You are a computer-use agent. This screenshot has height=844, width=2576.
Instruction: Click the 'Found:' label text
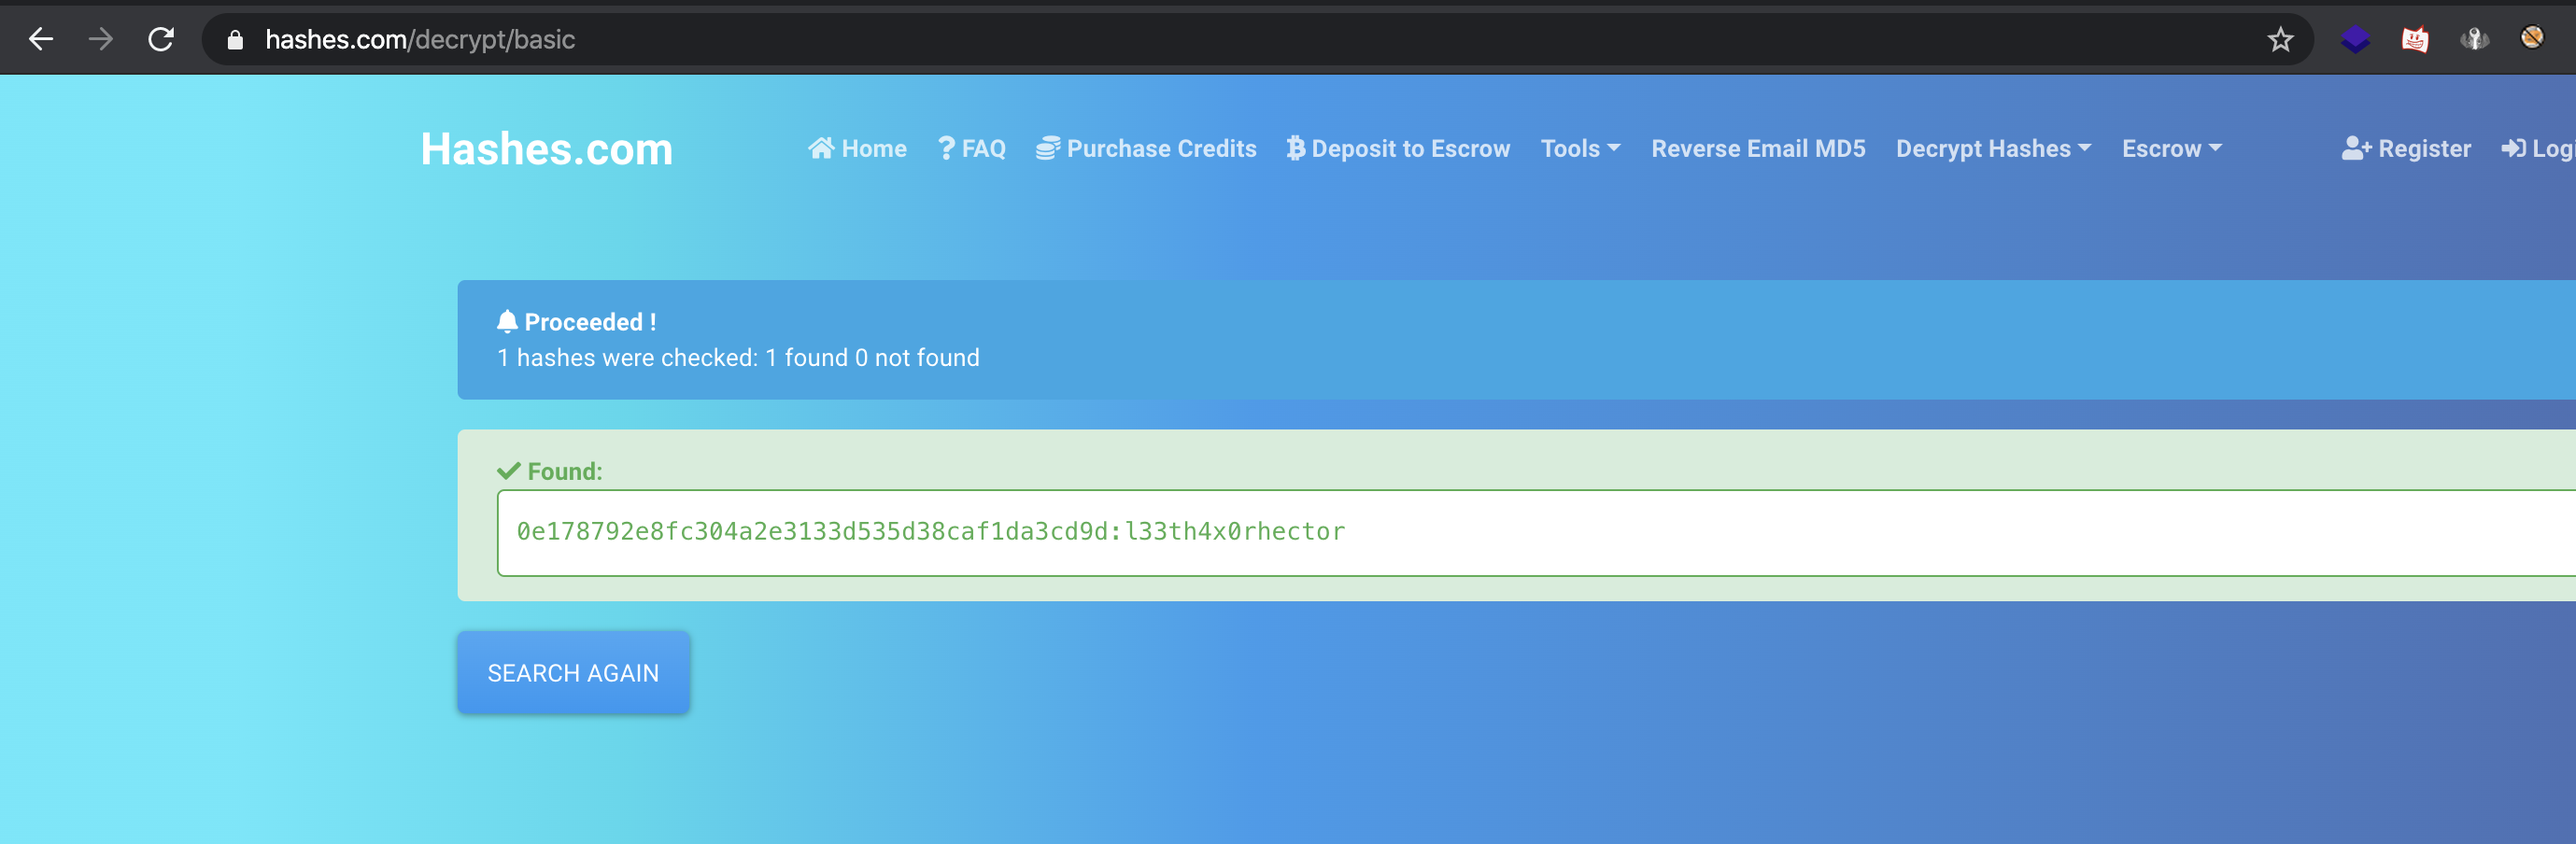pyautogui.click(x=565, y=471)
